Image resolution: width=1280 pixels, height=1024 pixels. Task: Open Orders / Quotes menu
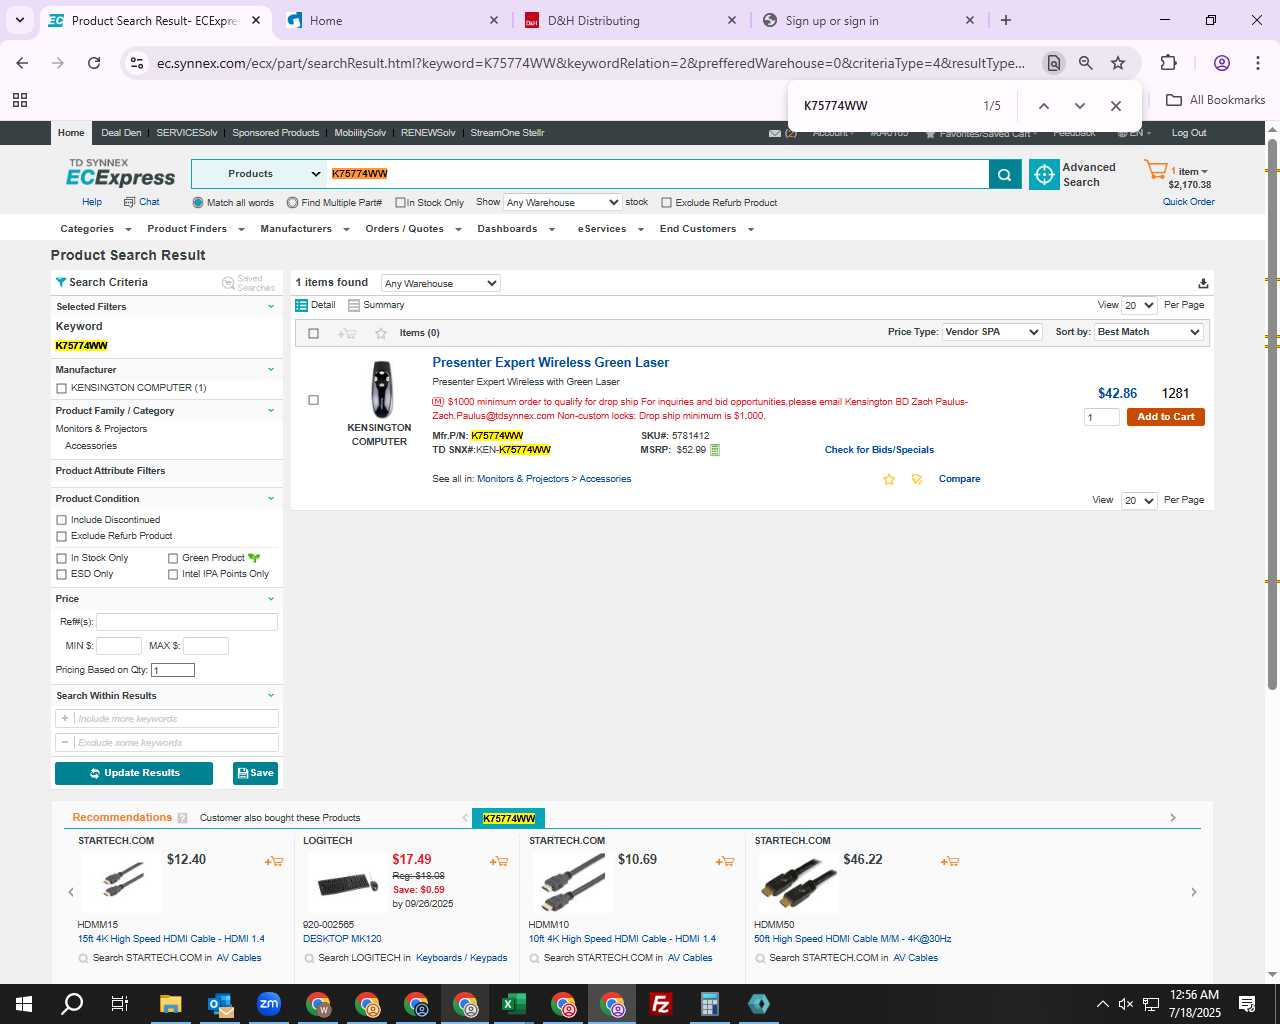pyautogui.click(x=413, y=229)
